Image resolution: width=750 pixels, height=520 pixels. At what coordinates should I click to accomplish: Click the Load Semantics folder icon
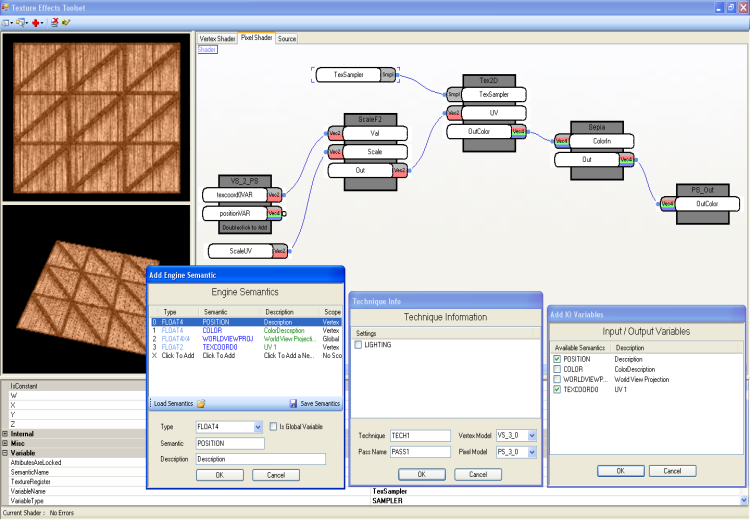200,403
